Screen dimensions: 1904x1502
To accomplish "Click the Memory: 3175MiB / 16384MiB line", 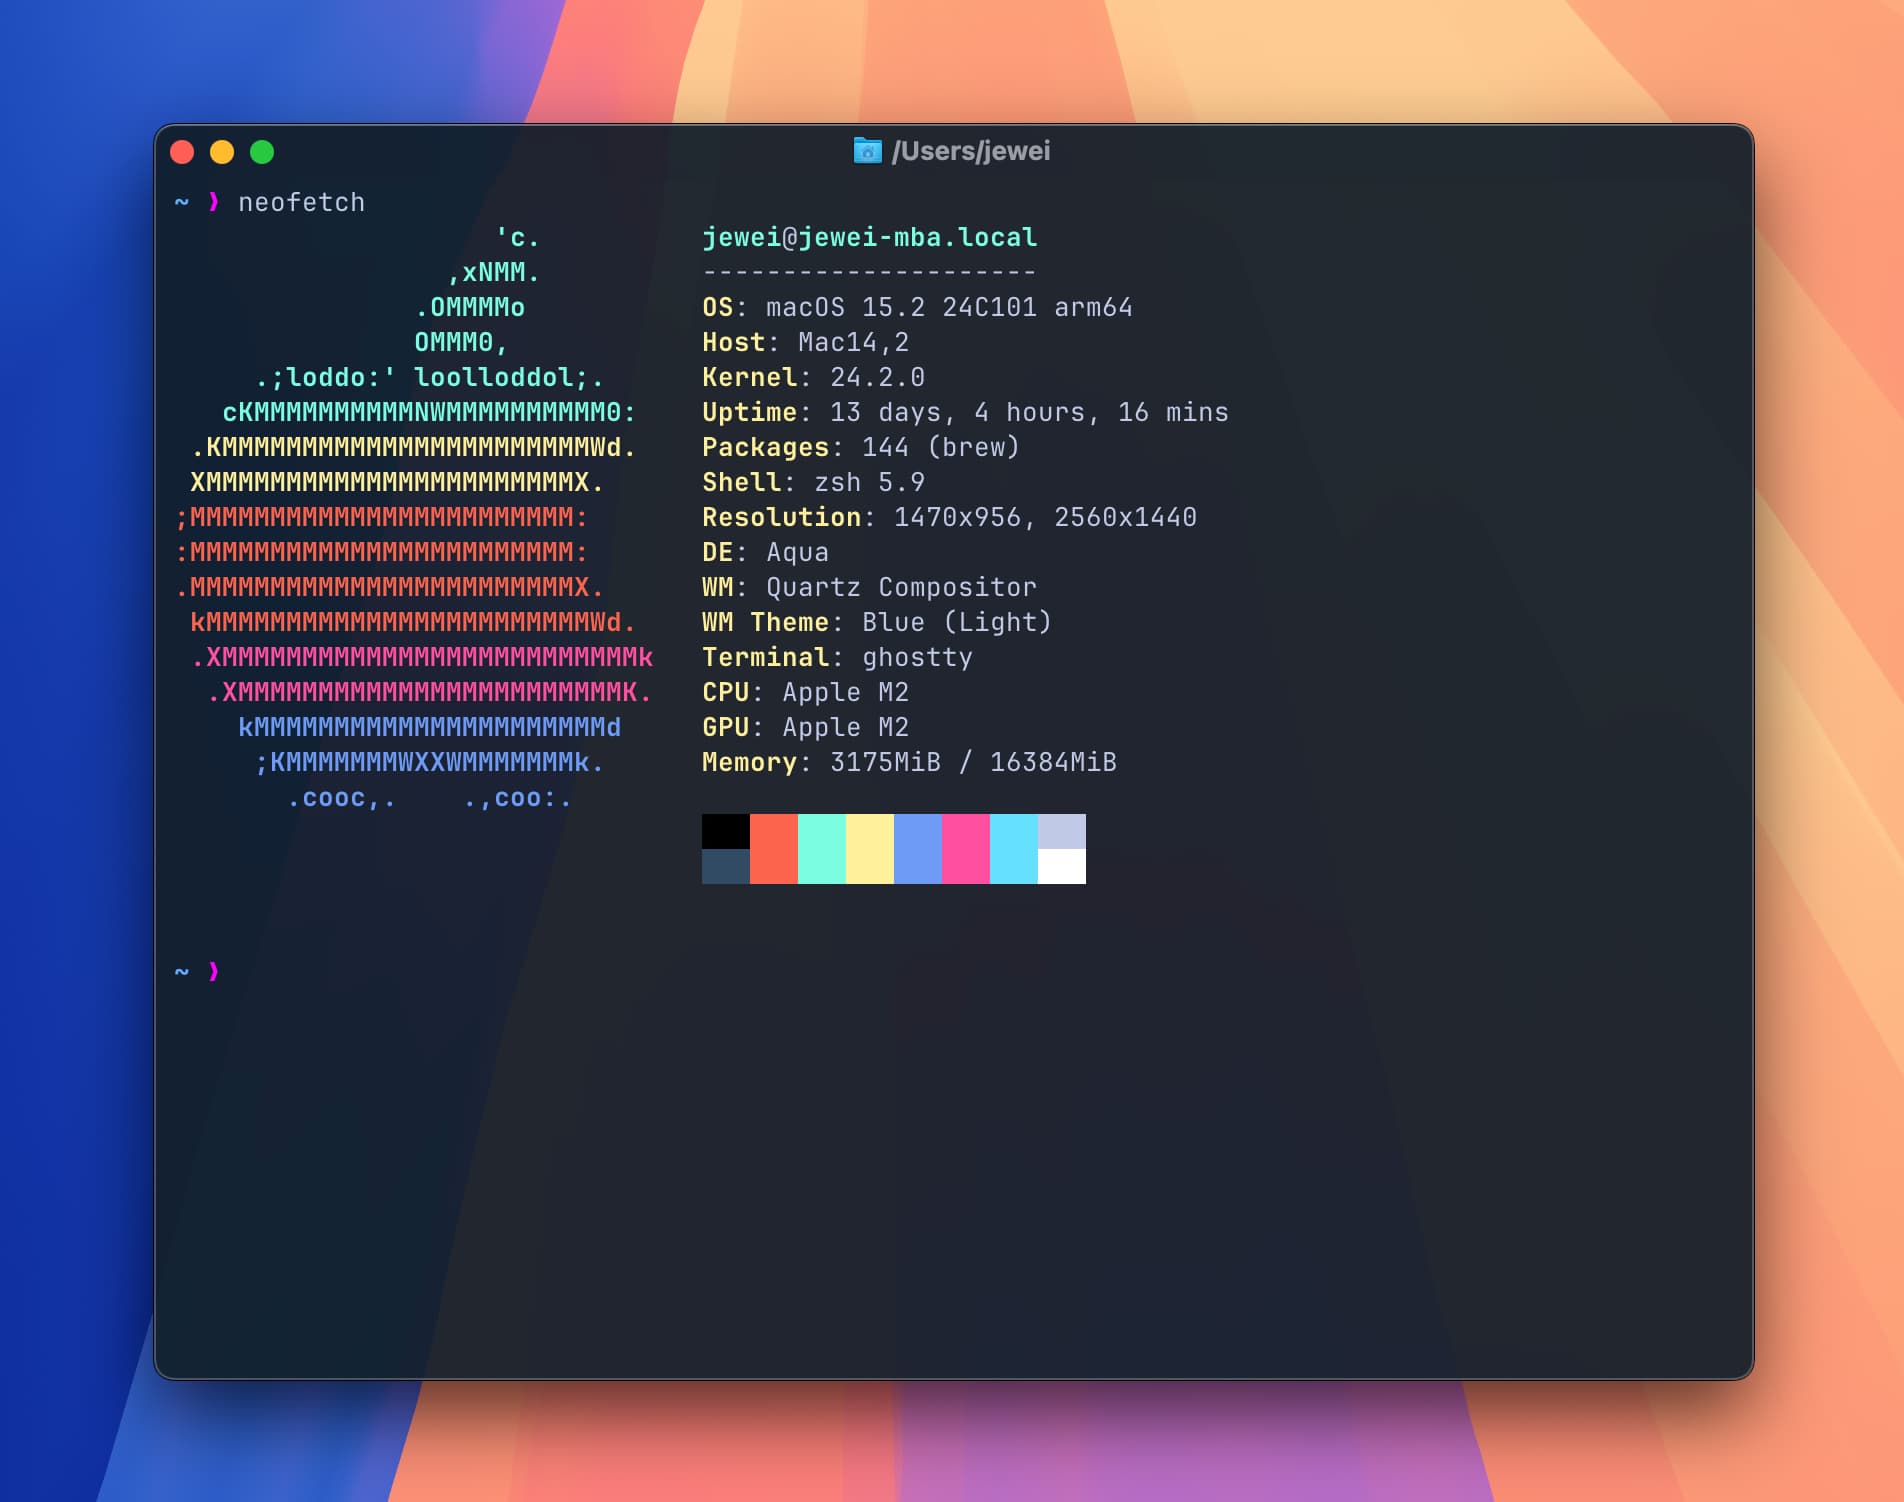I will tap(909, 763).
